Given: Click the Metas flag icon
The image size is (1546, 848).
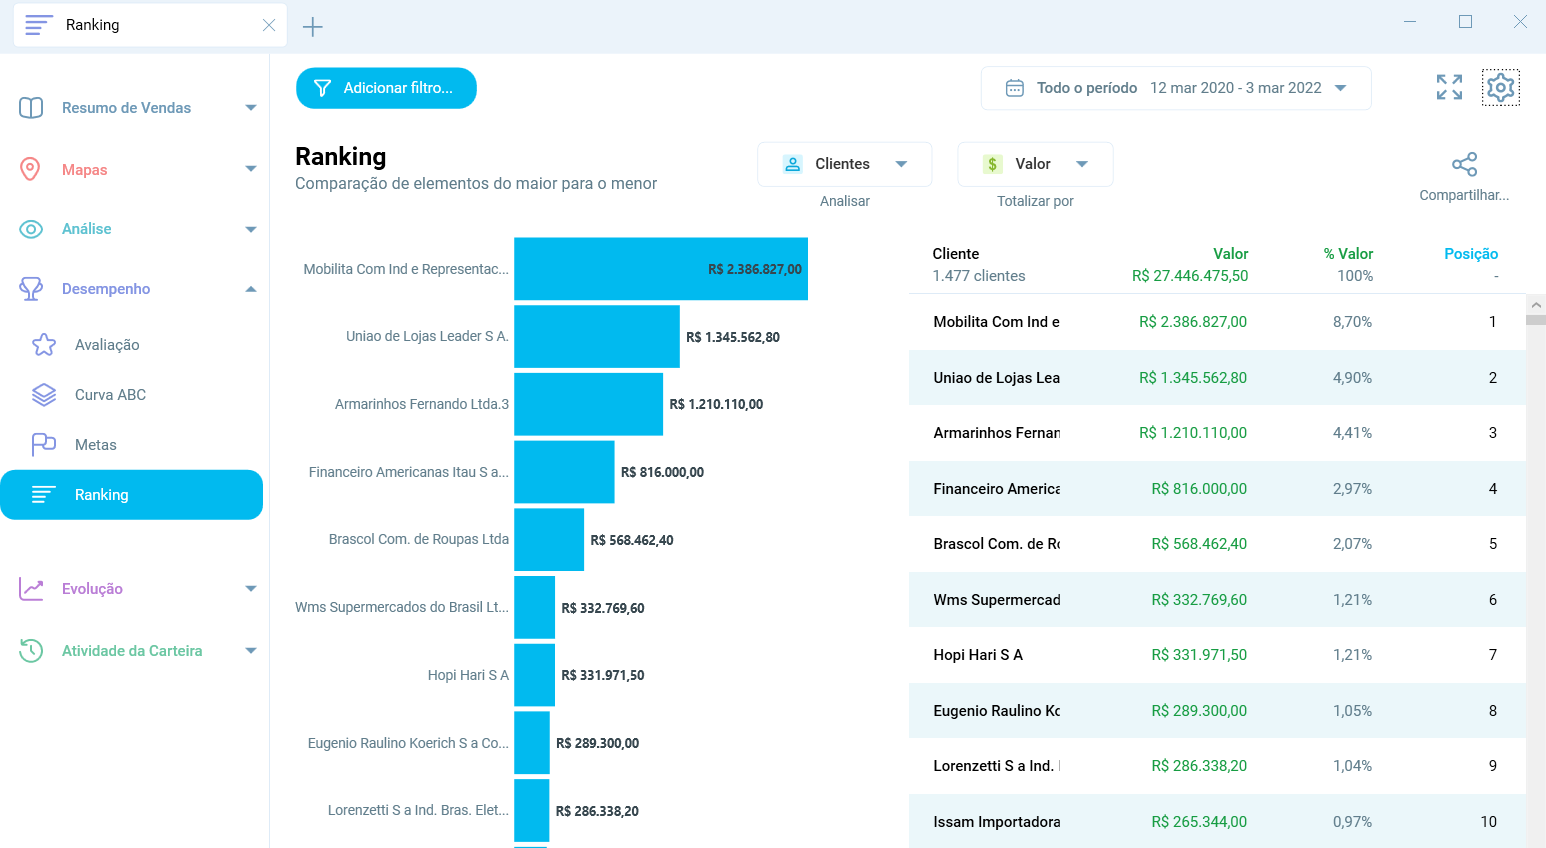Looking at the screenshot, I should coord(44,445).
